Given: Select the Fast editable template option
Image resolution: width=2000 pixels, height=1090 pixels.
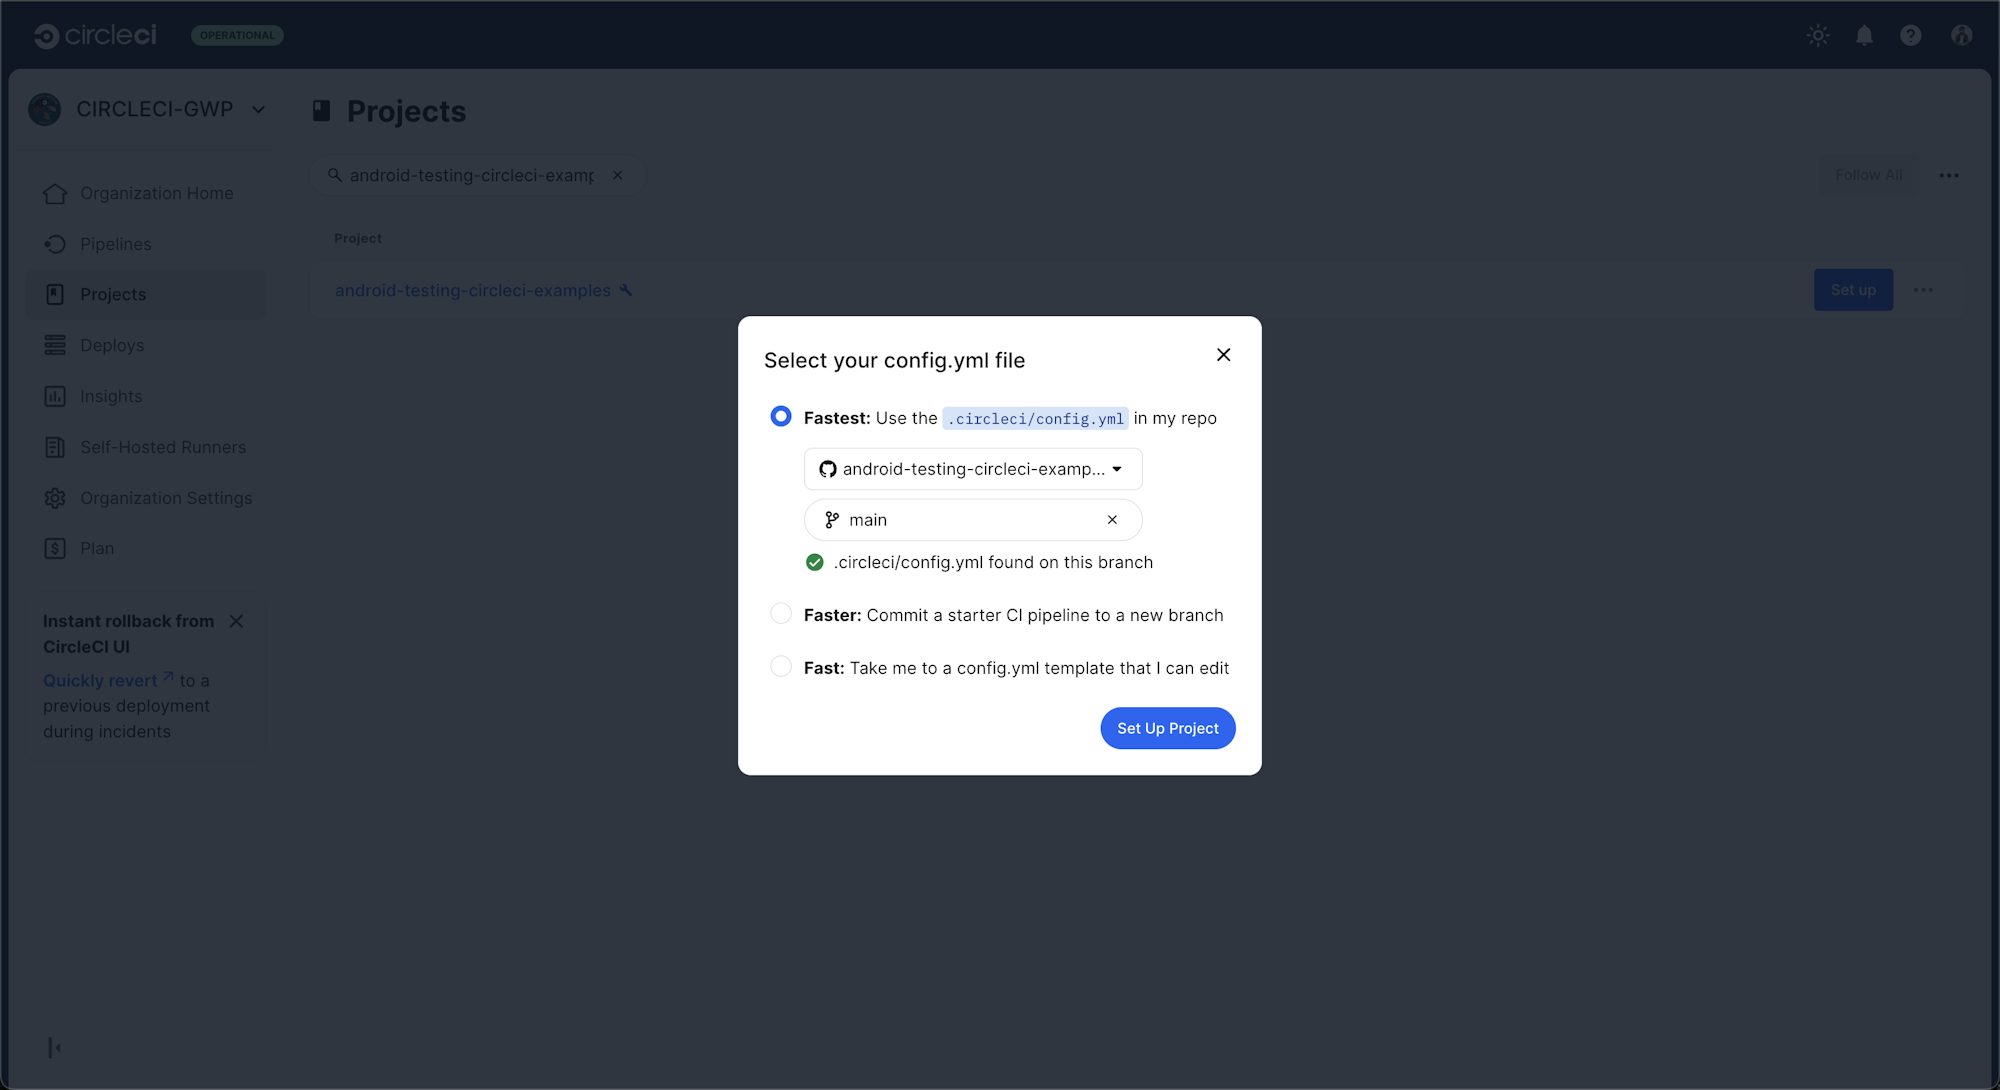Looking at the screenshot, I should pyautogui.click(x=780, y=666).
